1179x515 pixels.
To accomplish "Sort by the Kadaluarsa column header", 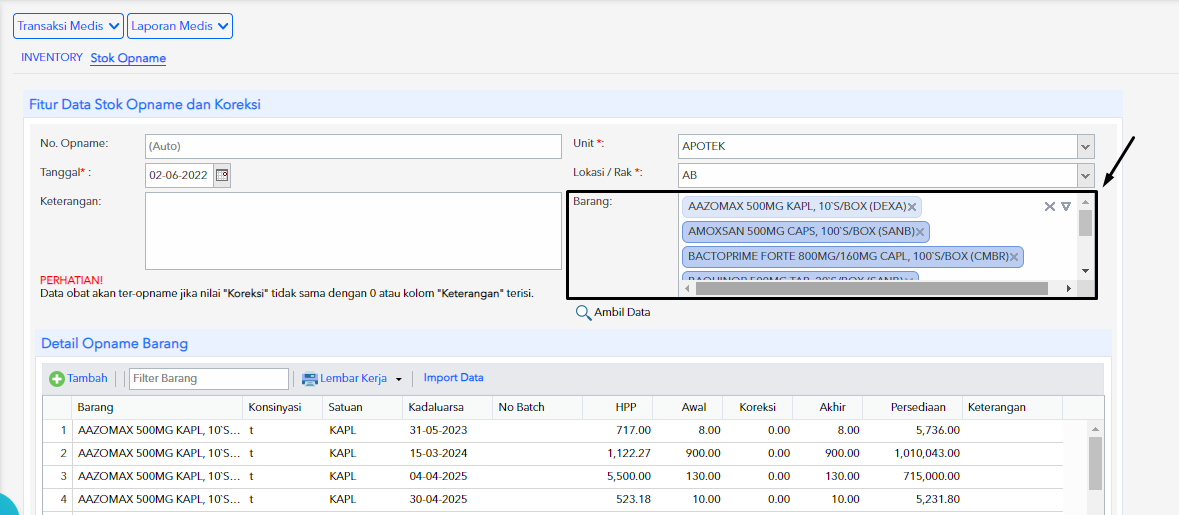I will 447,407.
